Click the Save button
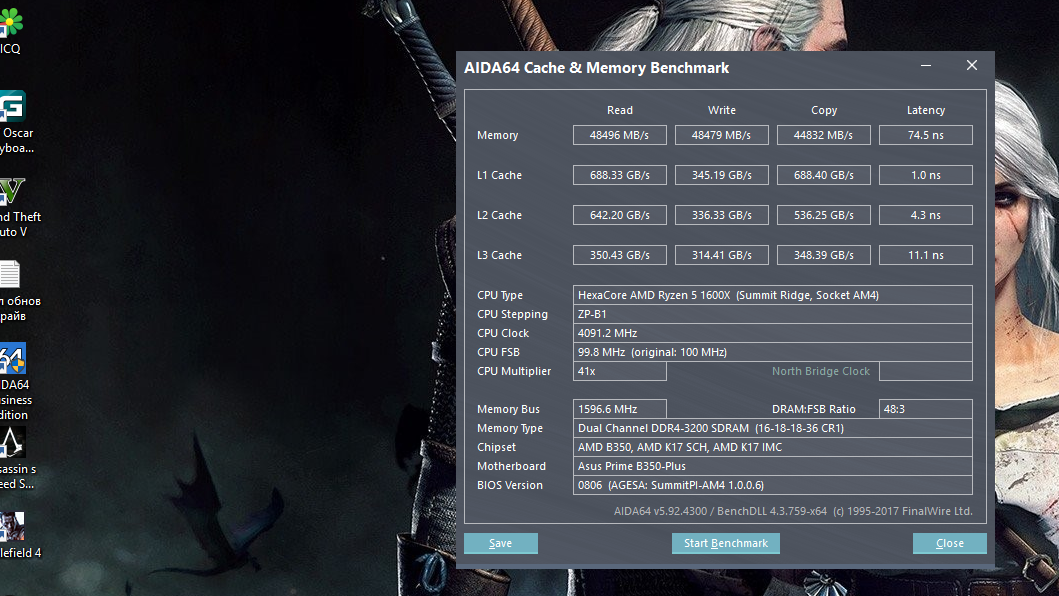Image resolution: width=1059 pixels, height=596 pixels. [x=500, y=543]
